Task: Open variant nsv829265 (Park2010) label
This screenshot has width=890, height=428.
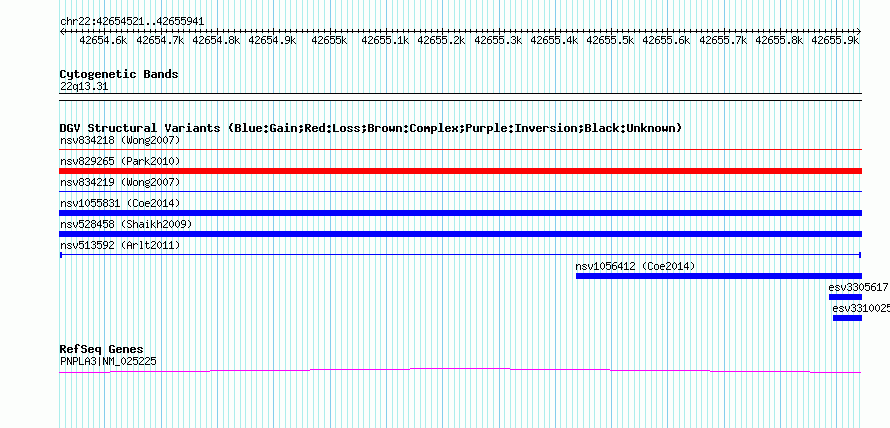Action: [x=120, y=161]
